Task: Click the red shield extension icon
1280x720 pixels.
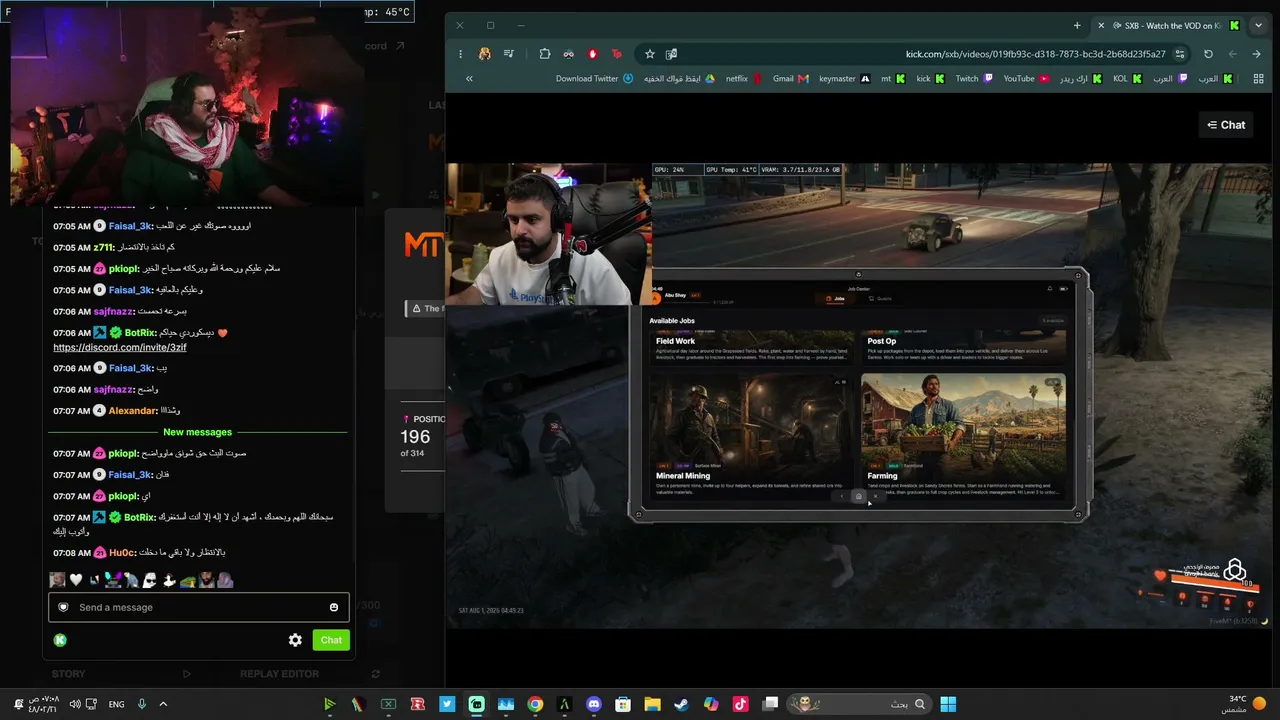Action: pos(593,54)
